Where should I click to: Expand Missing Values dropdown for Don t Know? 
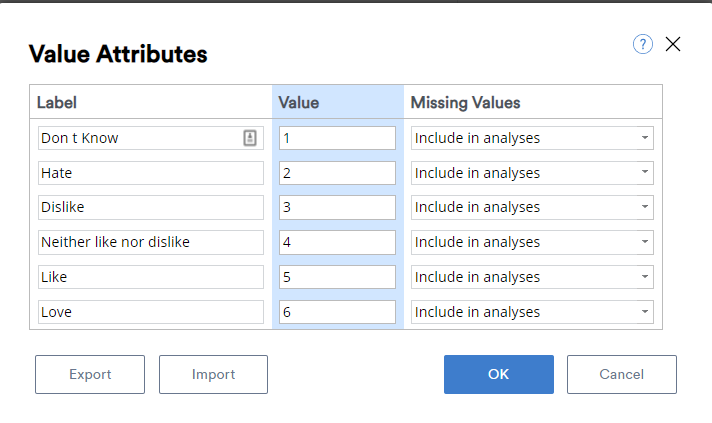pyautogui.click(x=532, y=138)
